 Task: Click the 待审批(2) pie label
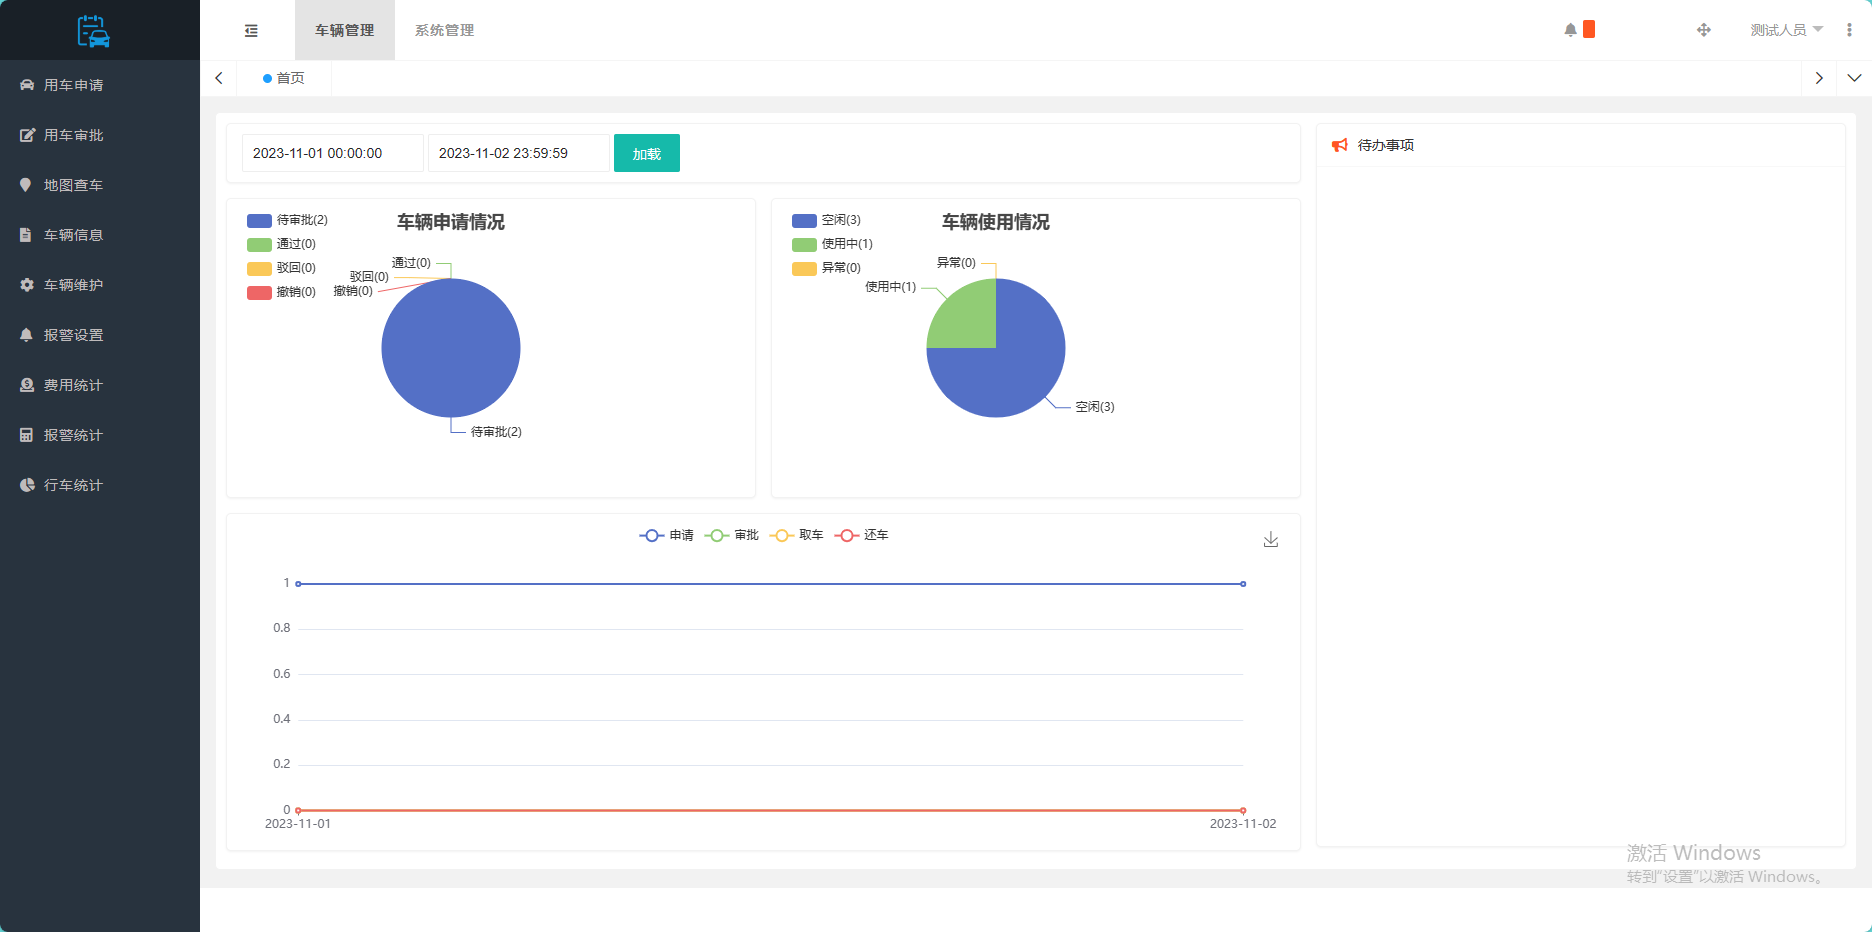click(x=496, y=432)
